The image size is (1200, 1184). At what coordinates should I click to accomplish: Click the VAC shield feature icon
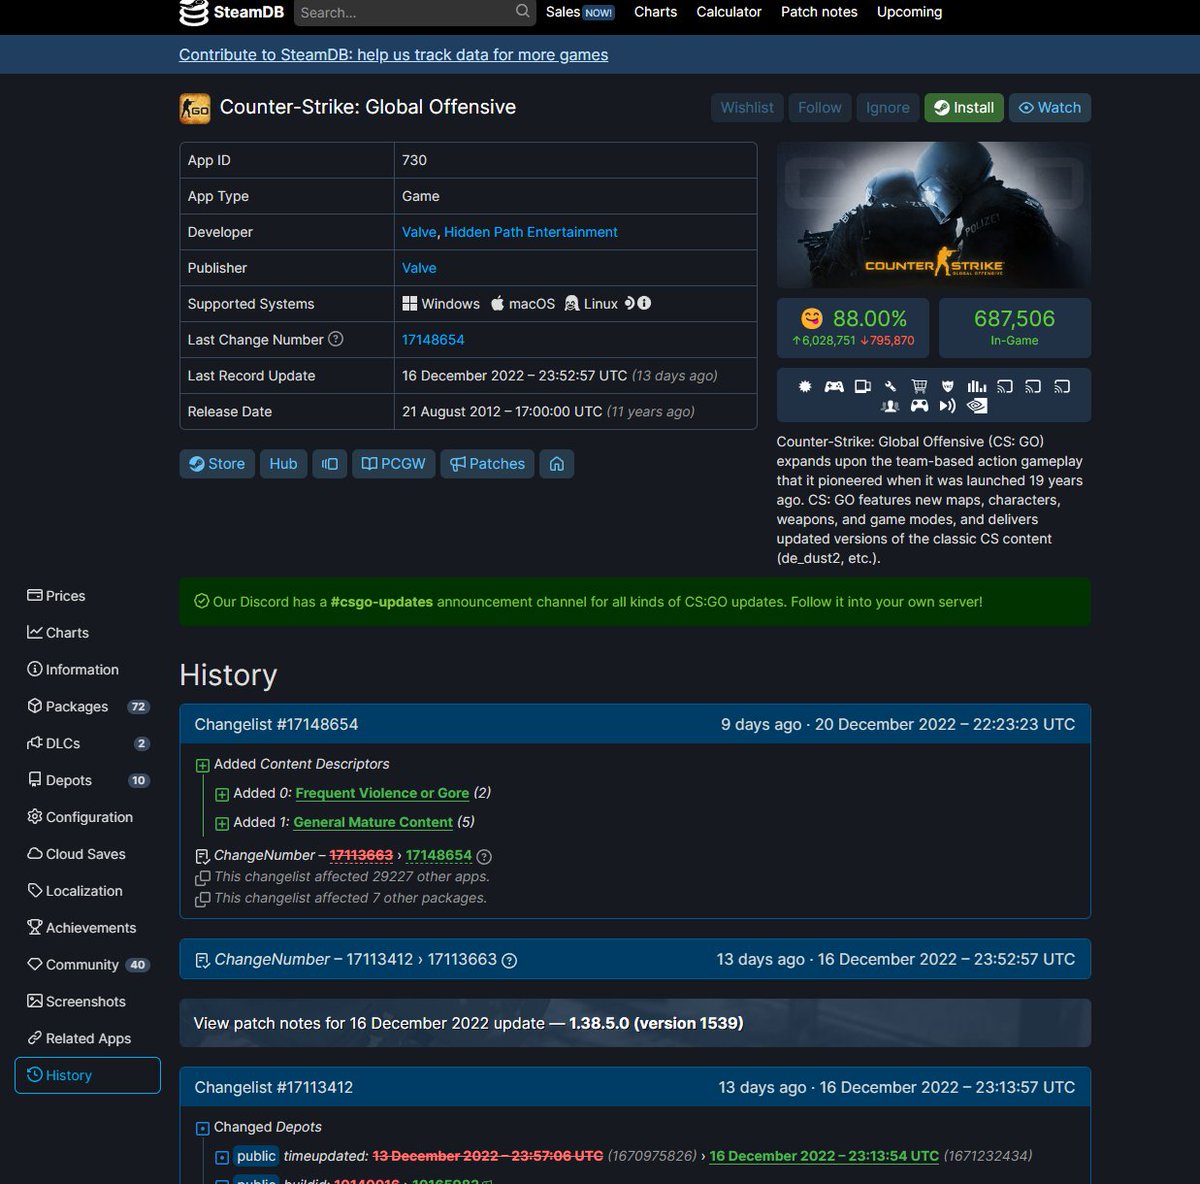point(948,386)
